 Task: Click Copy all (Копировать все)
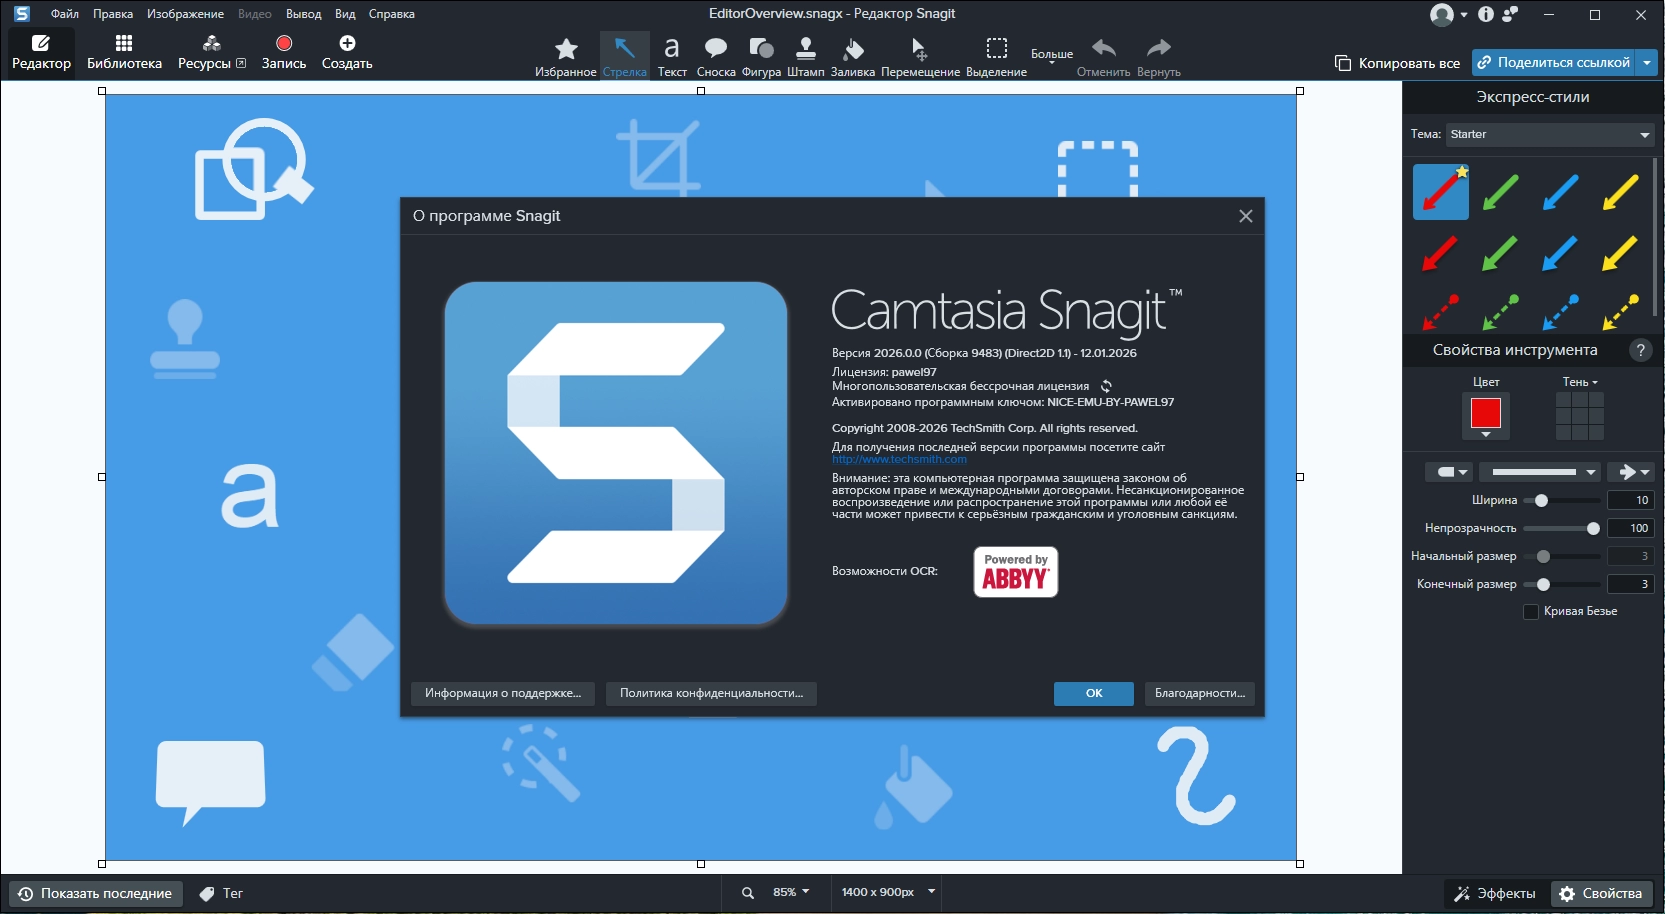click(1397, 63)
